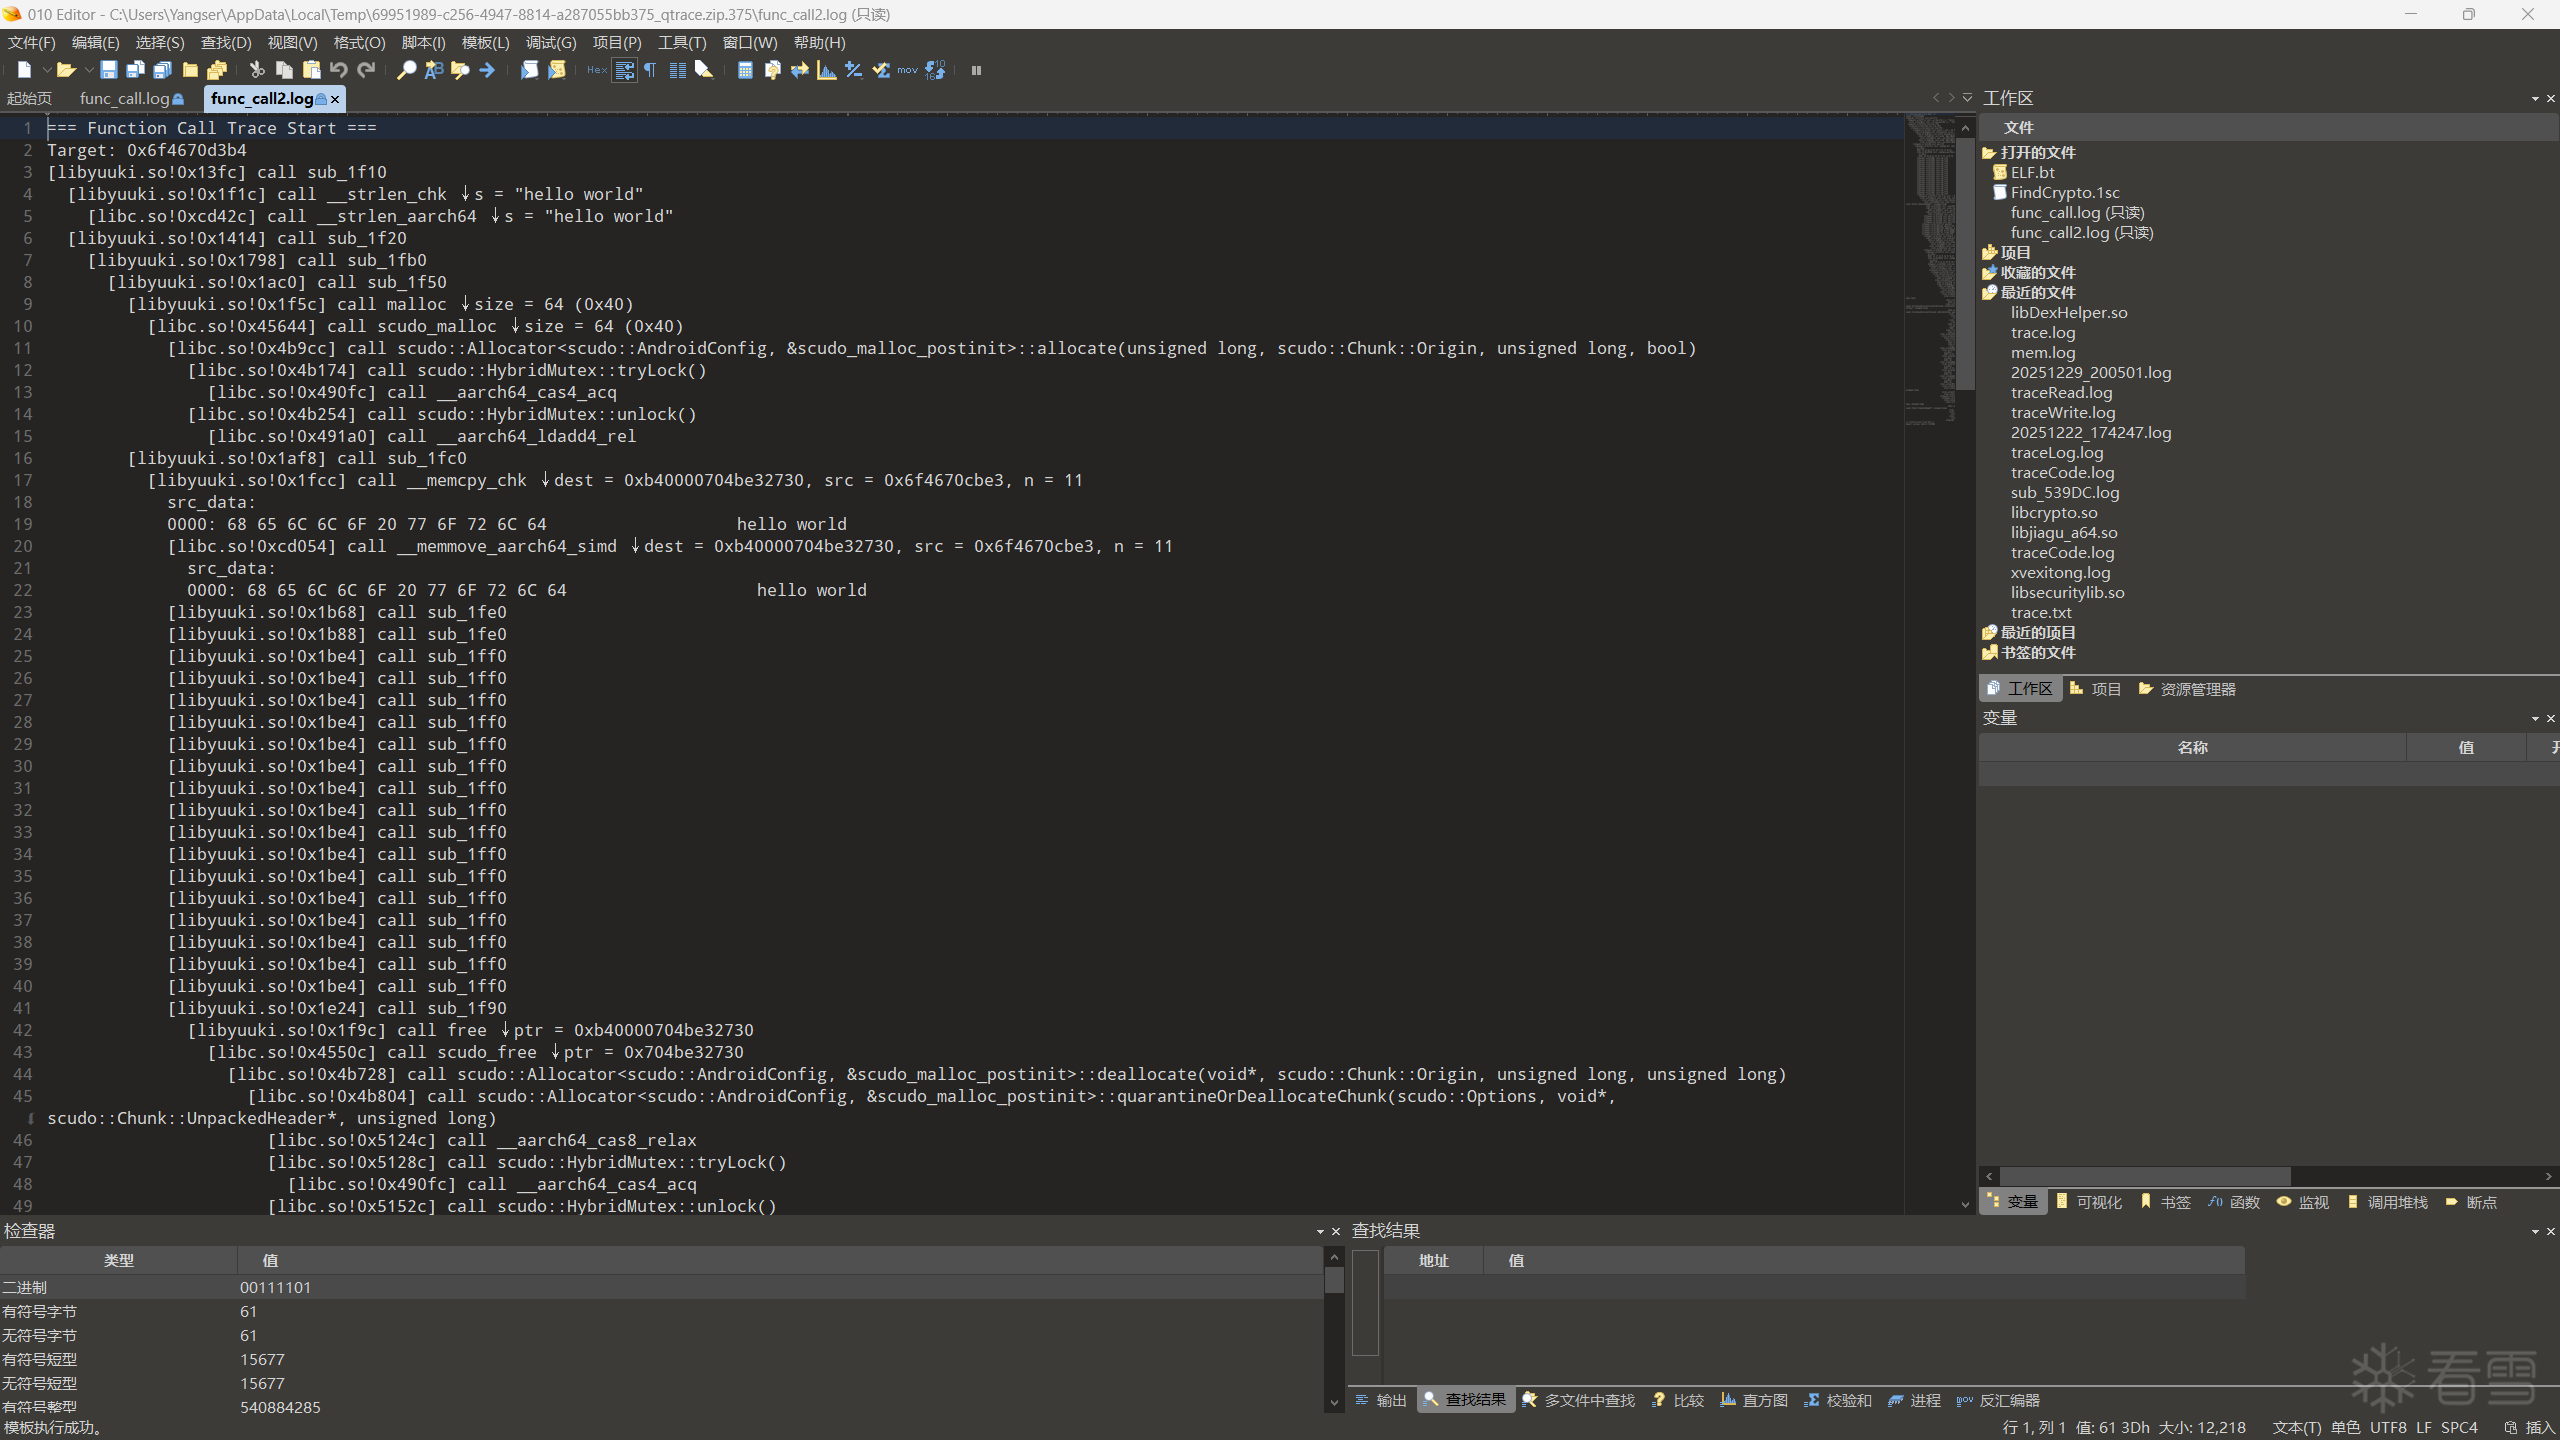
Task: Toggle Hex editing mode button
Action: 596,70
